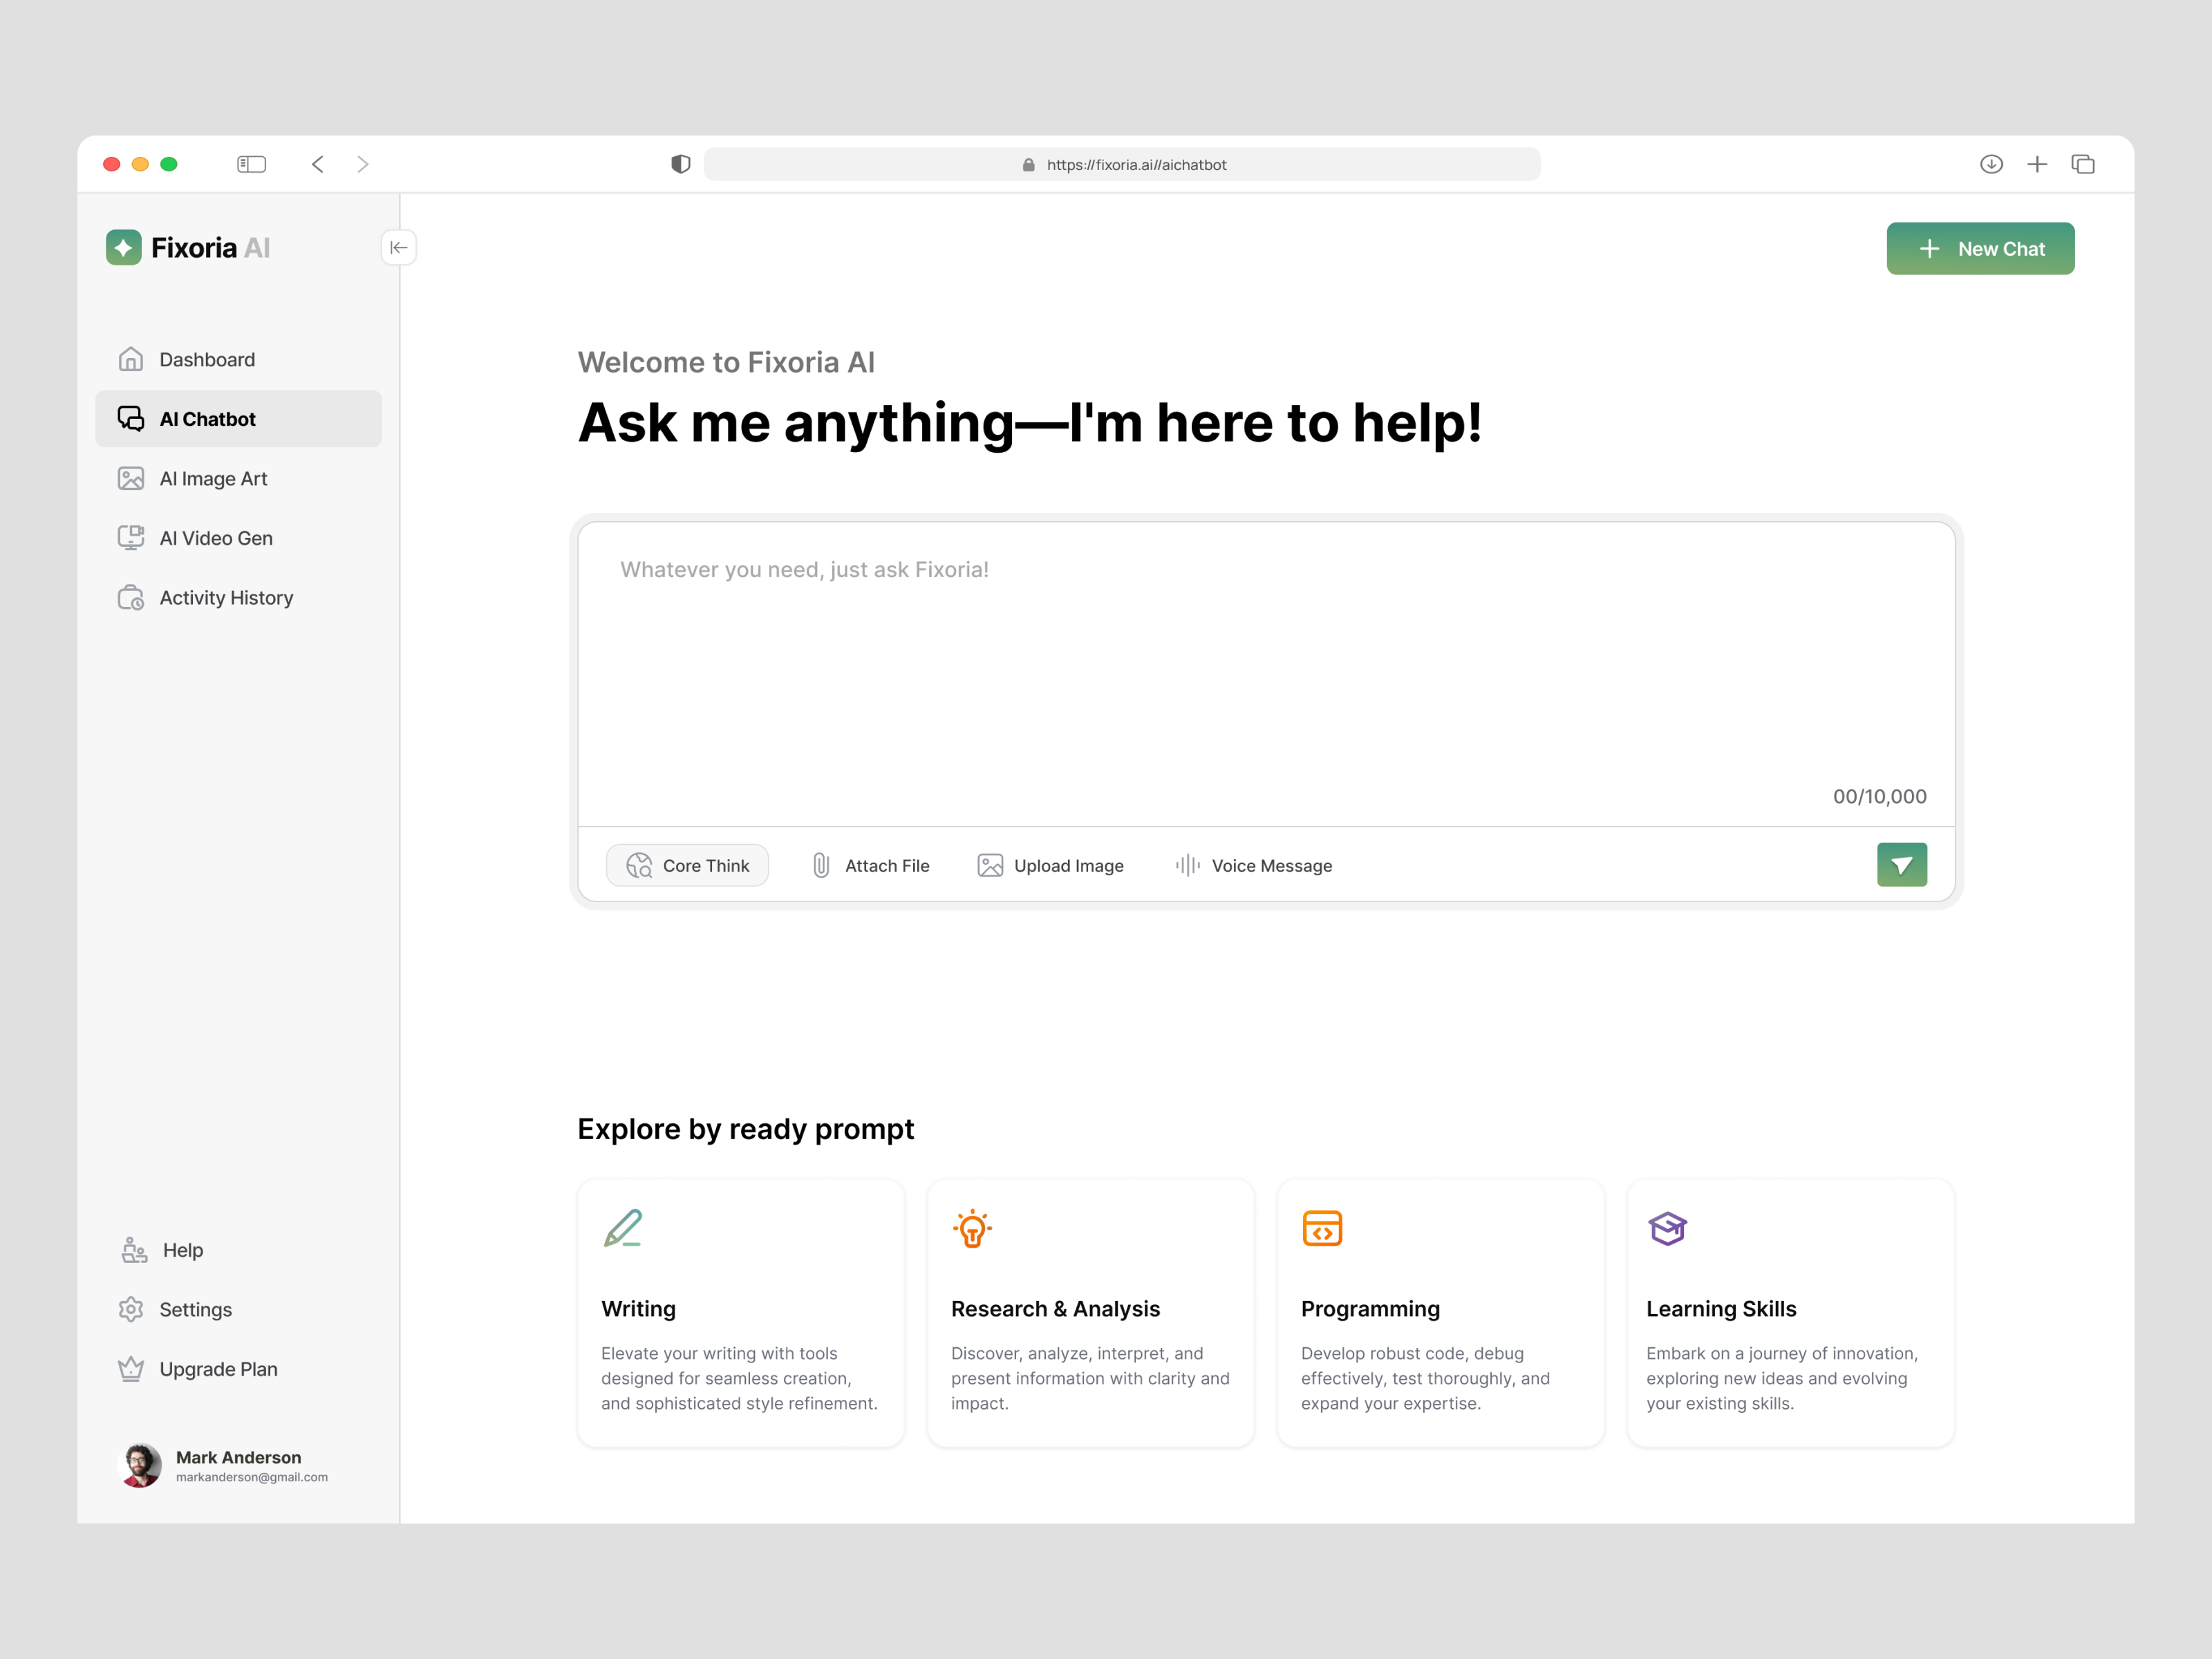
Task: Click into the prompt text box
Action: tap(1266, 674)
